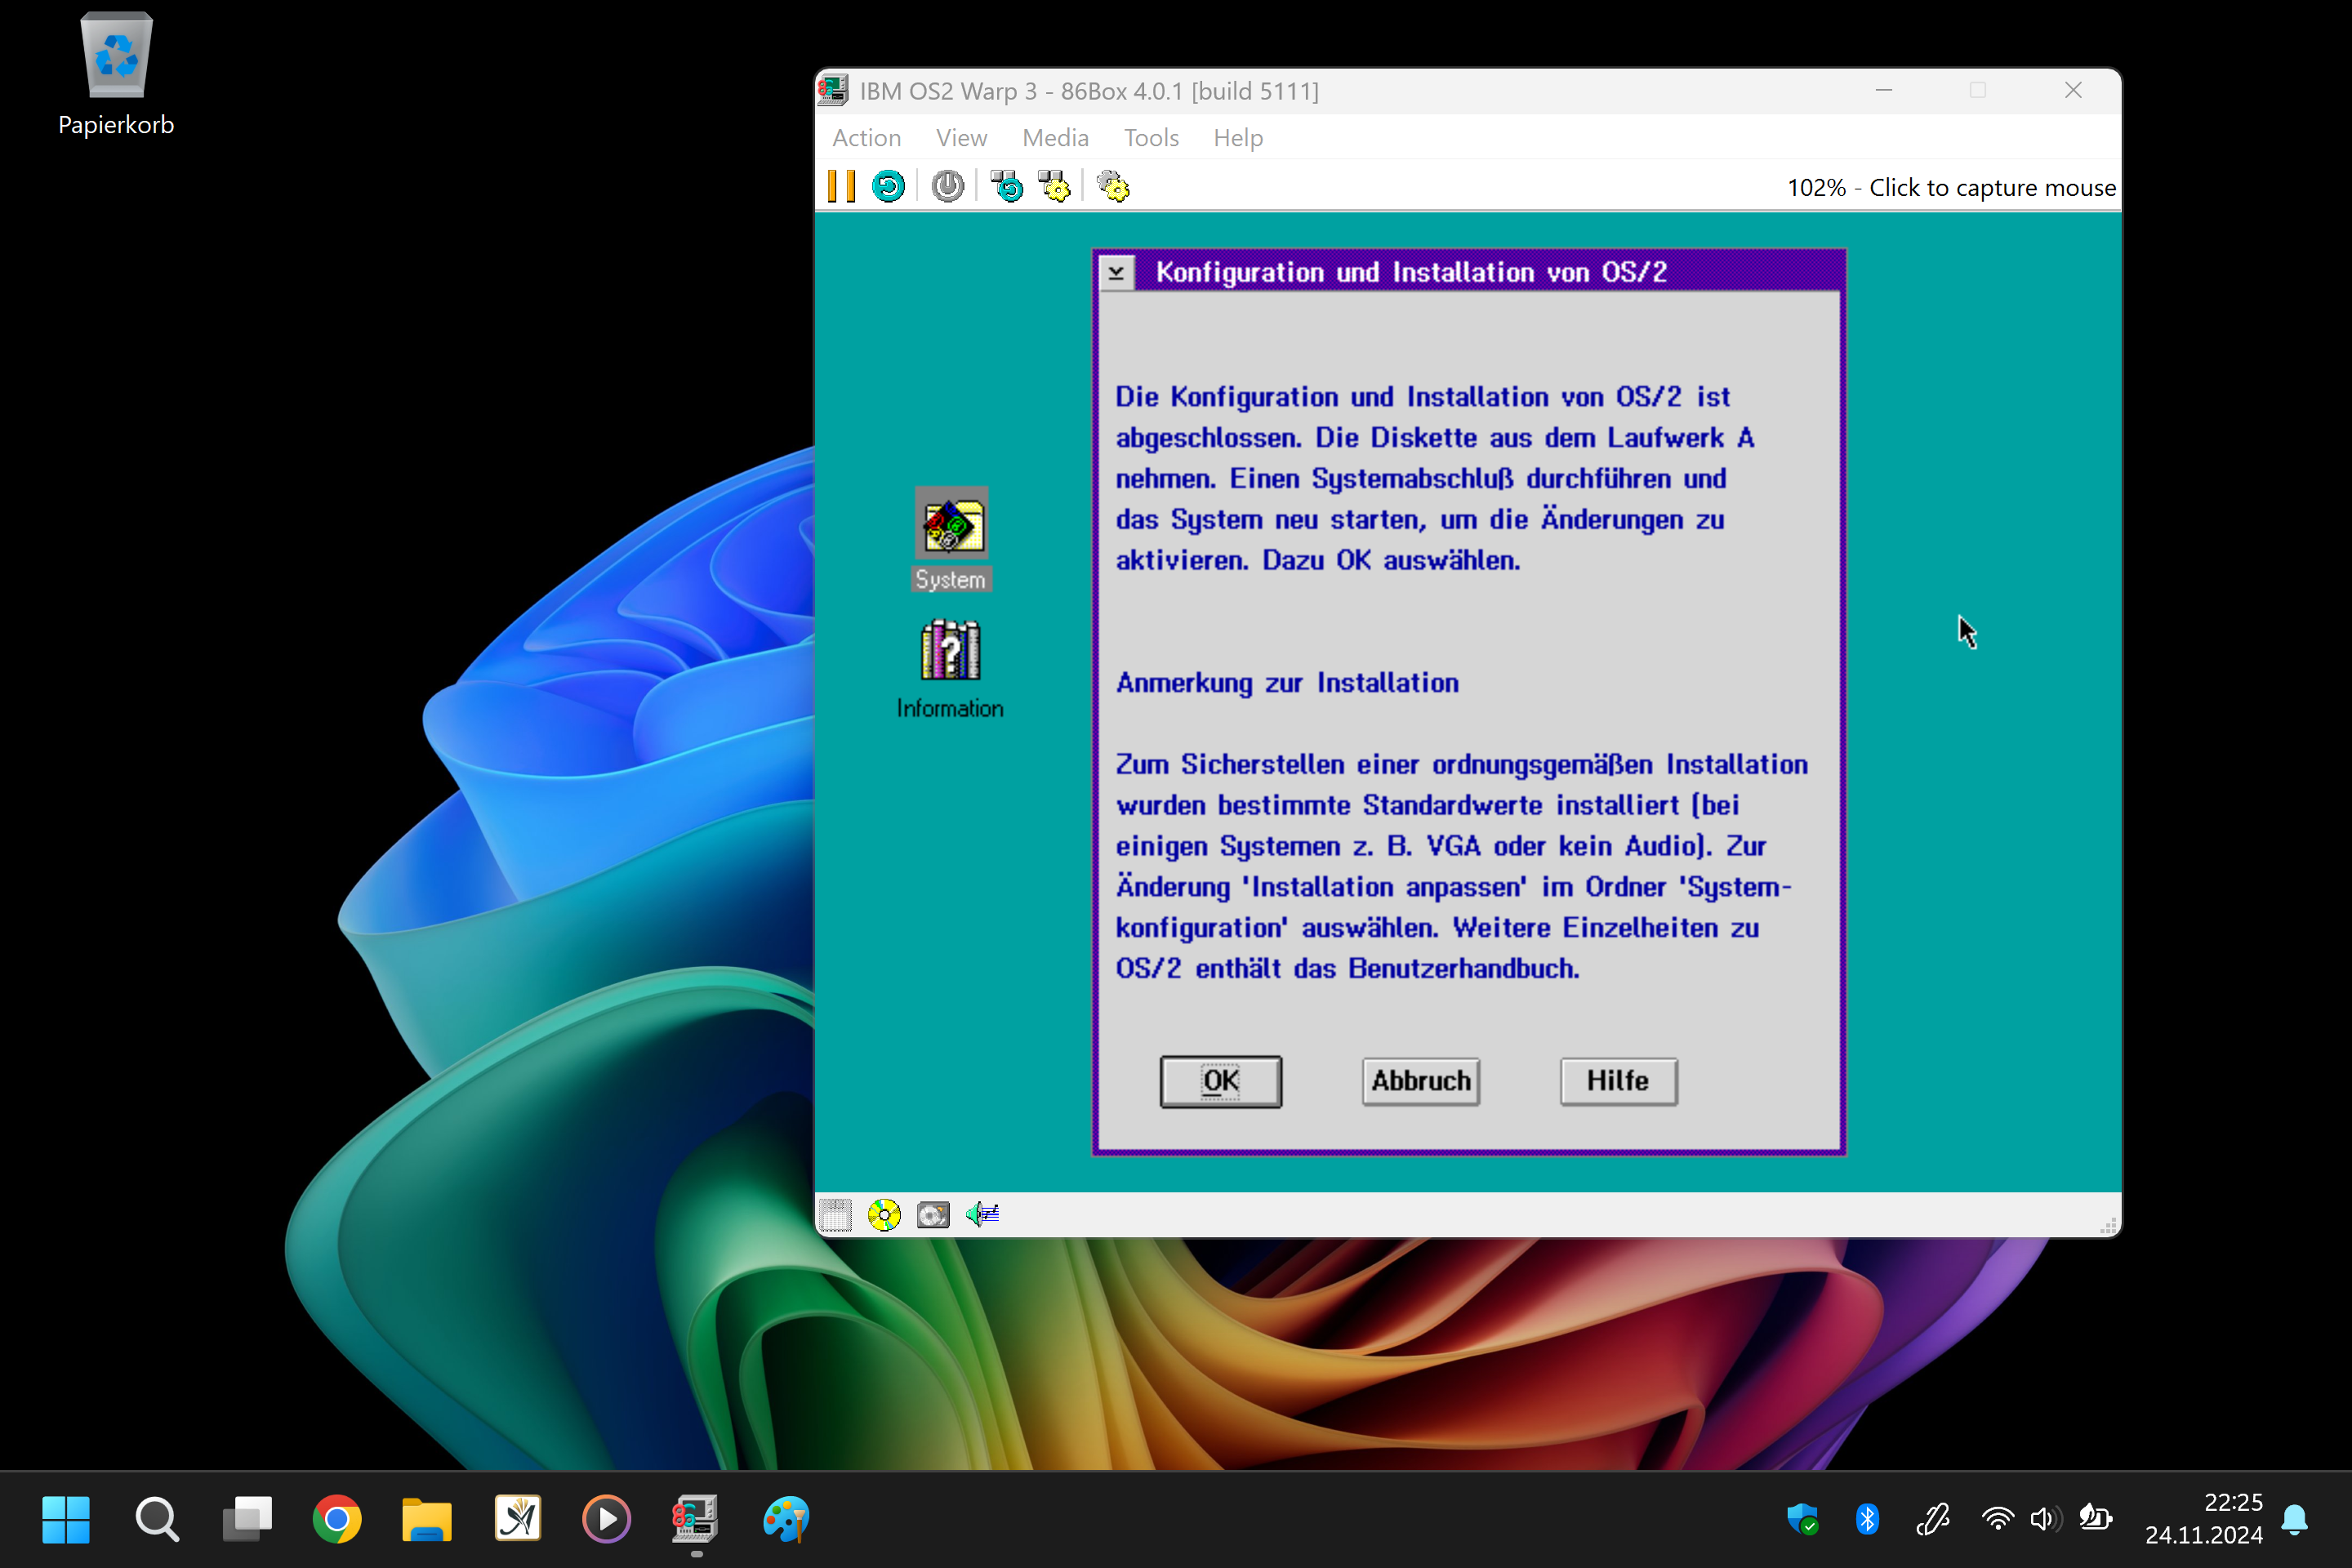This screenshot has width=2352, height=1568.
Task: Click the floppy drive status bar icon
Action: click(835, 1215)
